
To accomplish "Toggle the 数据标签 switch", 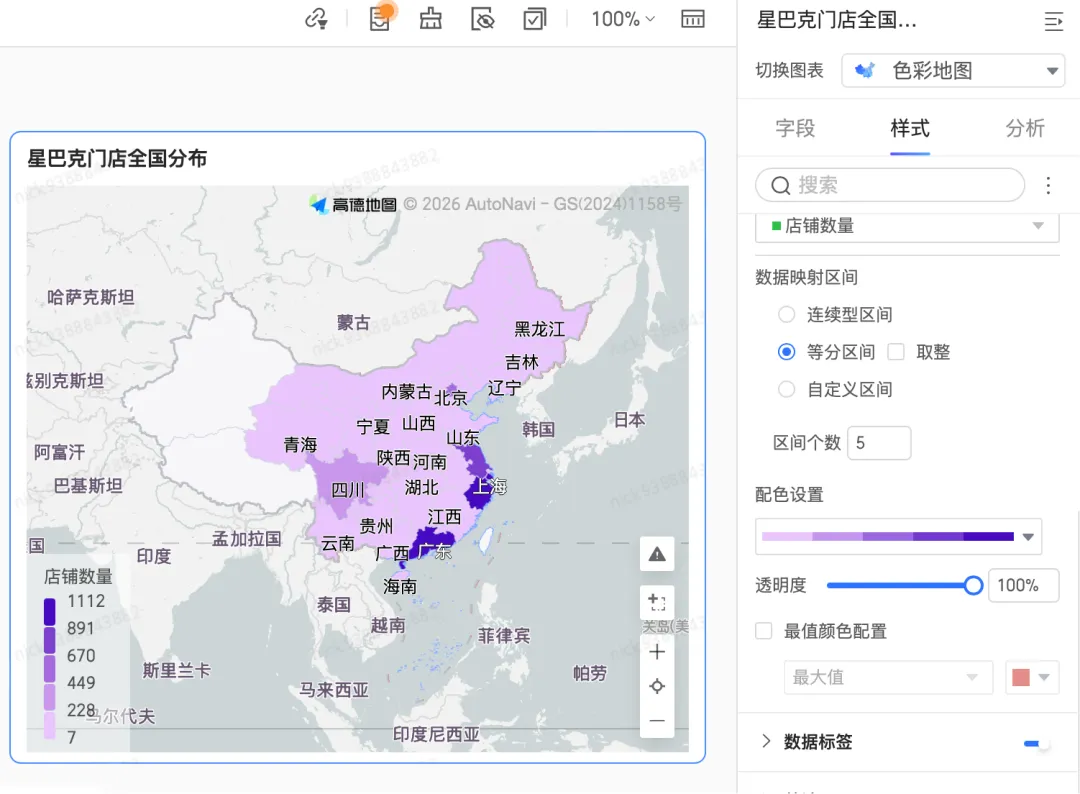I will click(x=1036, y=743).
